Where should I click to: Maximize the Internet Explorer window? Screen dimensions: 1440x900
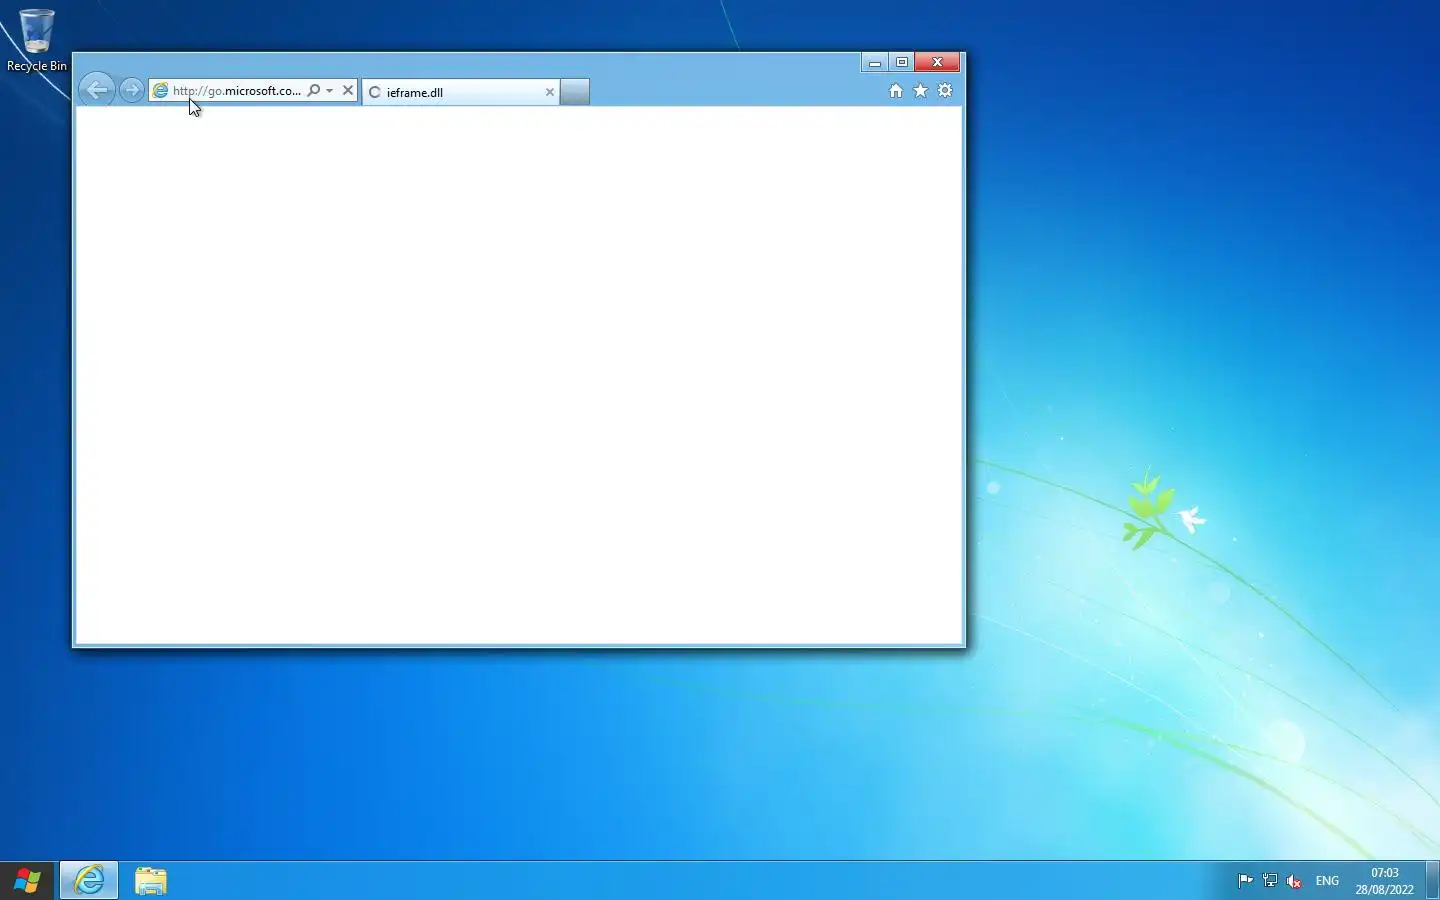click(902, 62)
